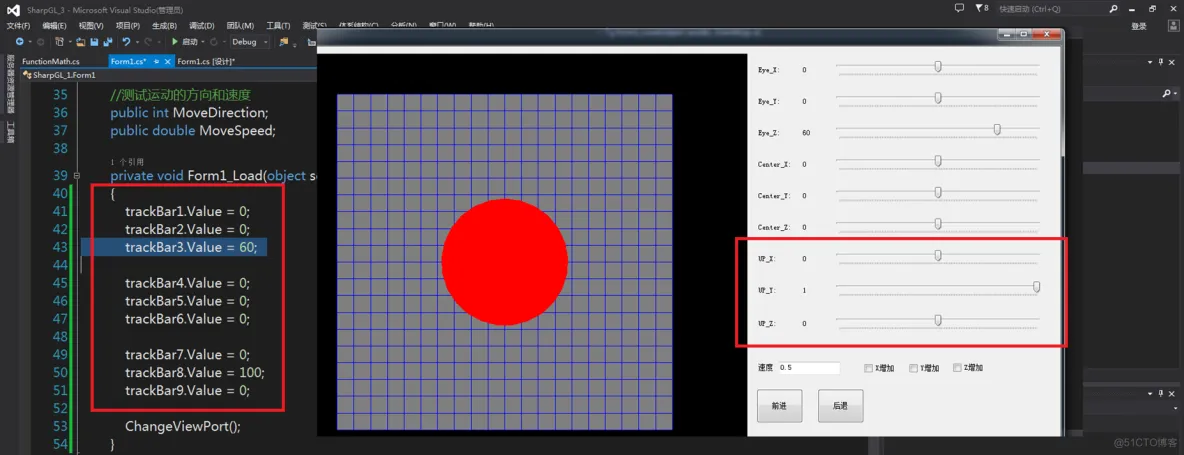Open the new project dropdown arrow
The image size is (1184, 455).
point(70,42)
